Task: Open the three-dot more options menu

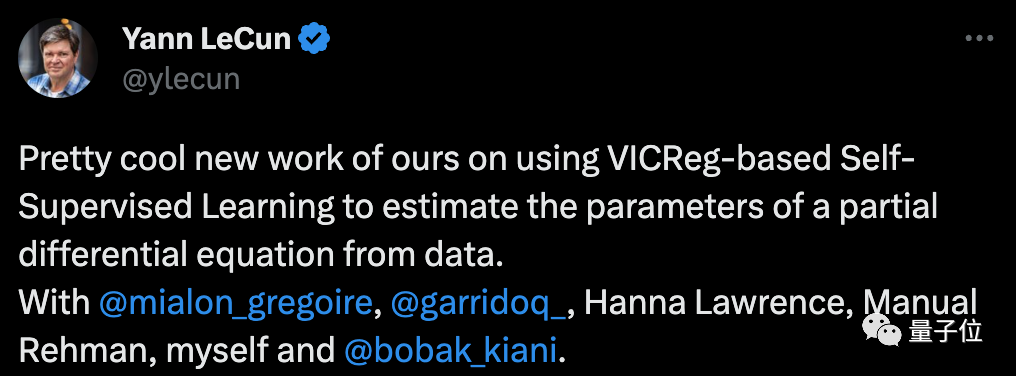Action: point(979,38)
